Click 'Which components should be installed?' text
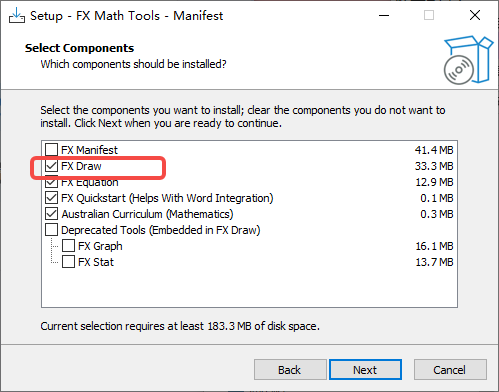The height and width of the screenshot is (392, 499). point(133,64)
